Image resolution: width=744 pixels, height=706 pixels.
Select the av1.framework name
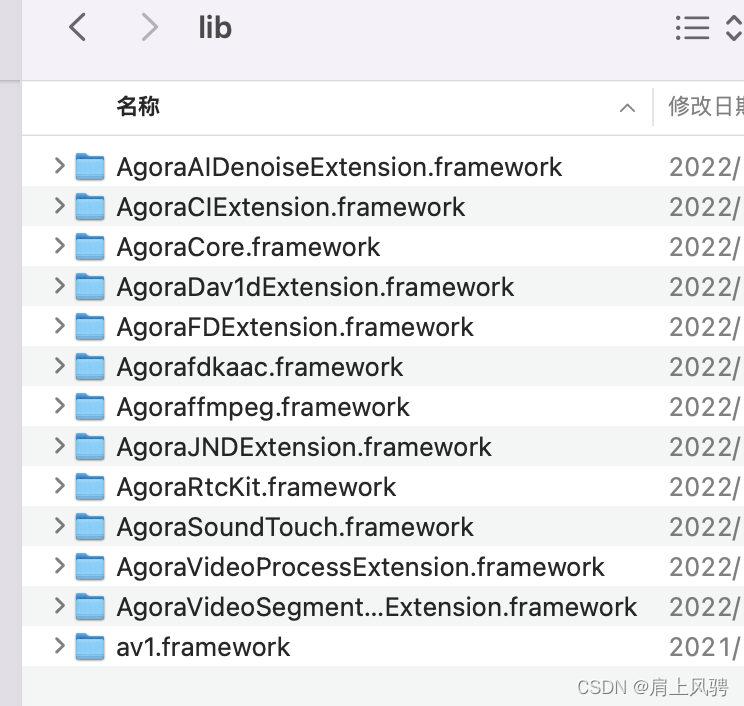point(203,647)
